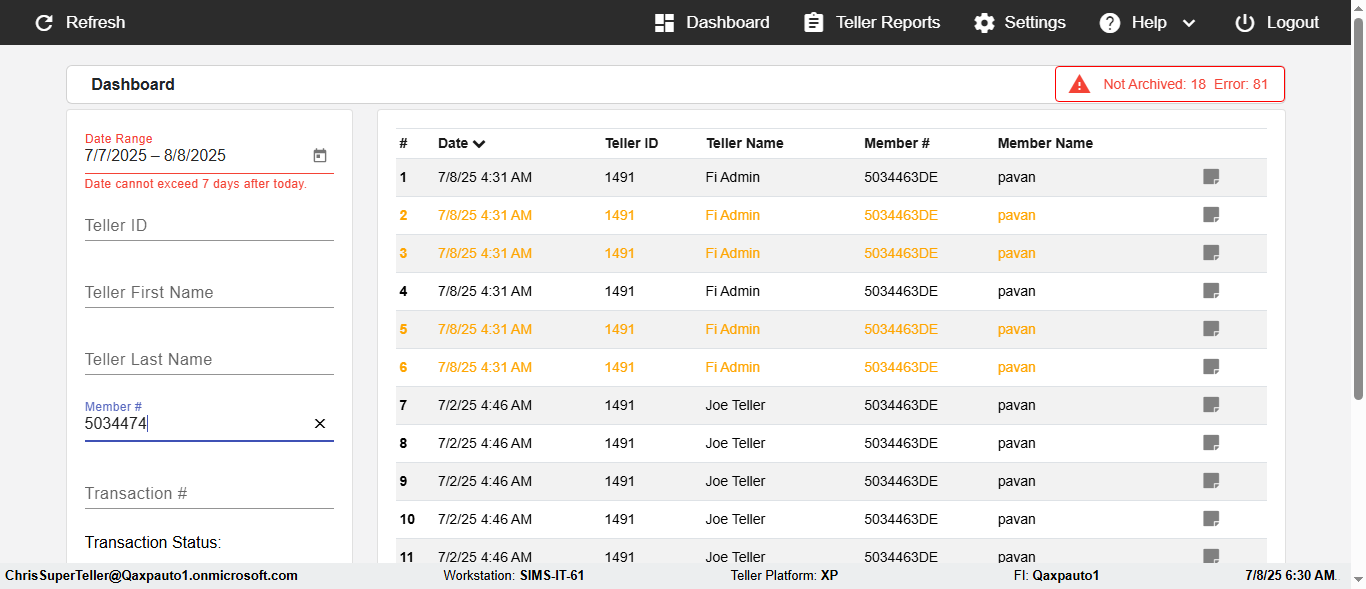This screenshot has width=1366, height=589.
Task: Clear the Member # field with X
Action: tap(320, 424)
